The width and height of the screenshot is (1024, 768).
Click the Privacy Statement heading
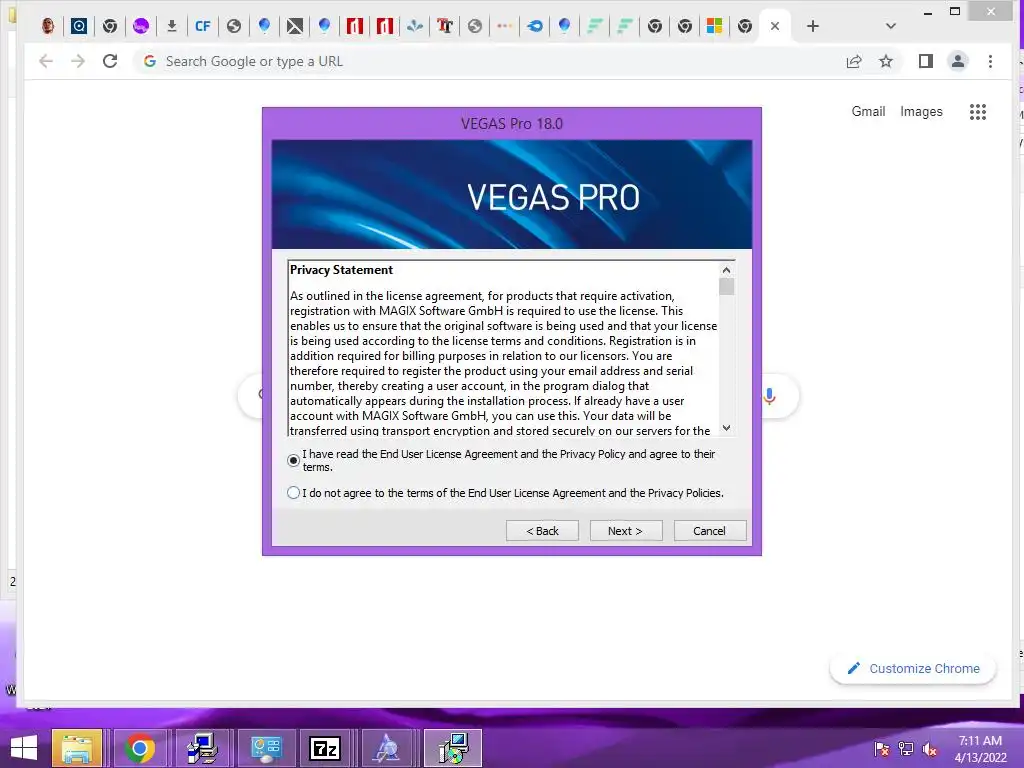342,270
